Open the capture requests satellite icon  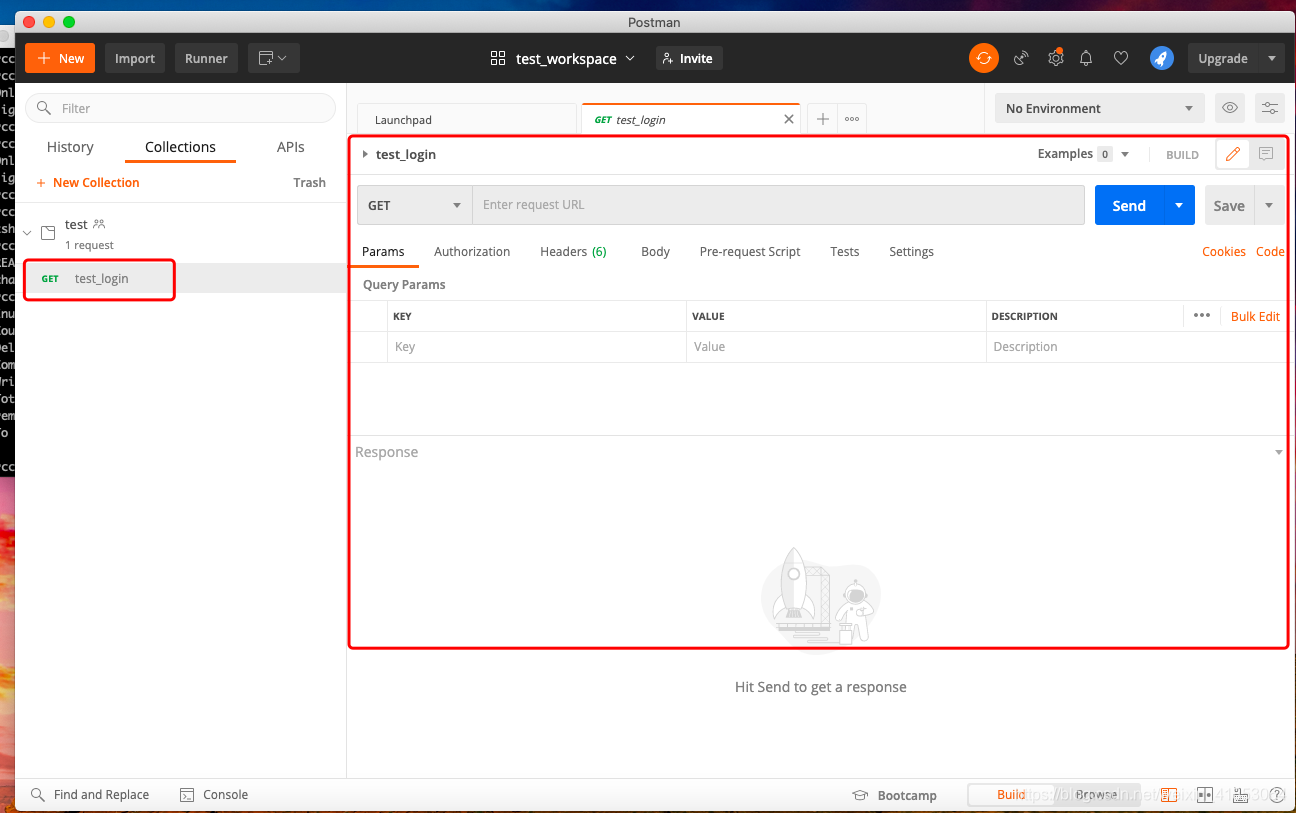click(1021, 58)
